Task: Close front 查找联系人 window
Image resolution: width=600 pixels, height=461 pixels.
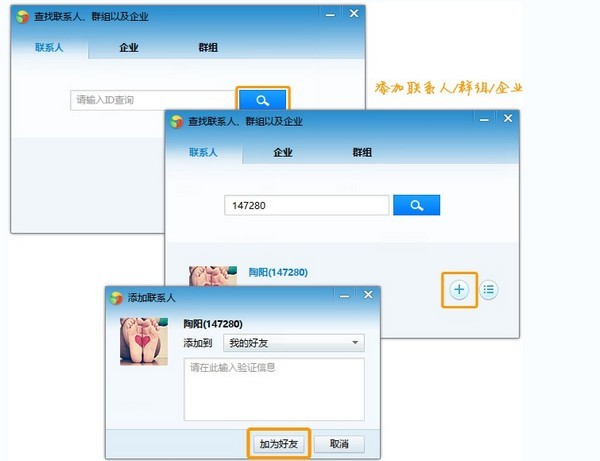Action: point(508,119)
